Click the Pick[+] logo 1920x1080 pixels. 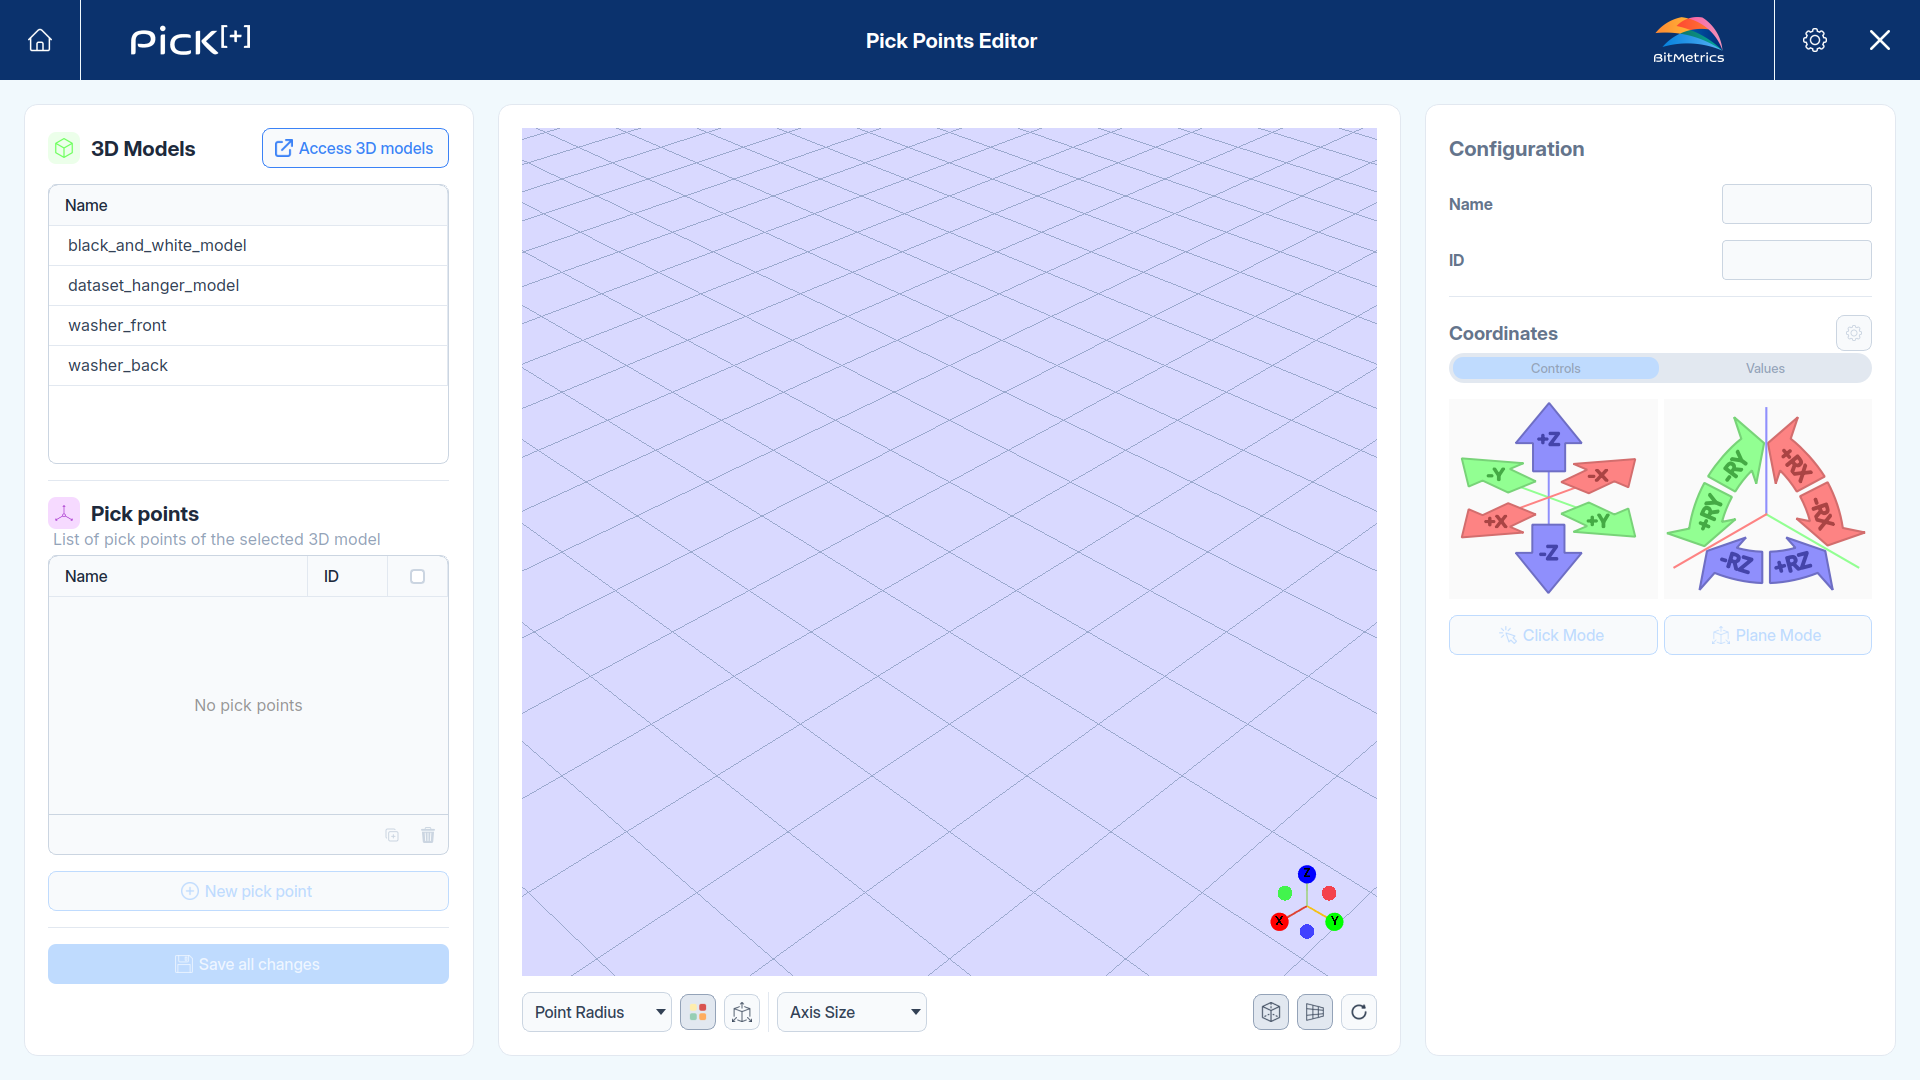coord(190,40)
